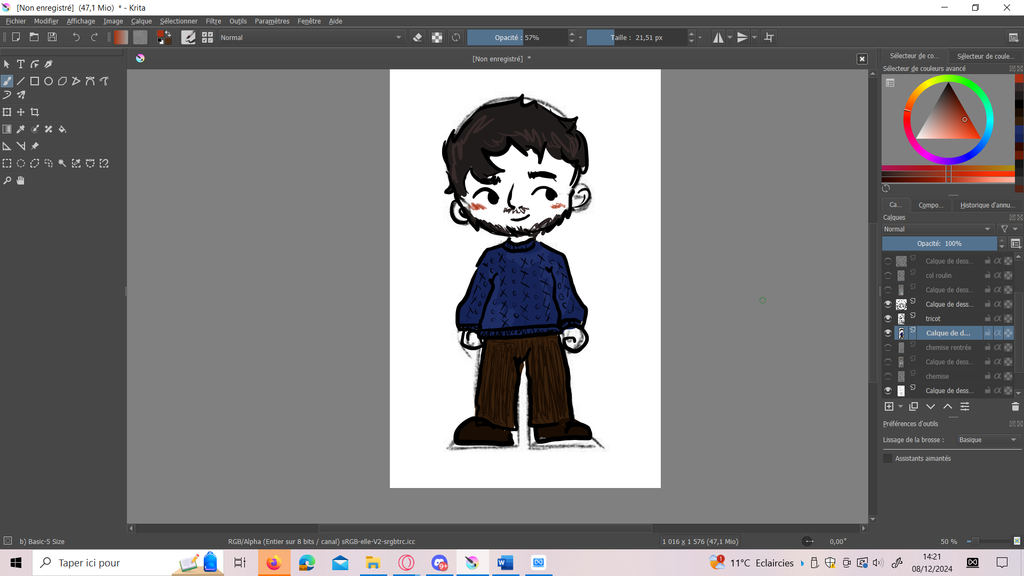Open the brush blending mode Normal dropdown
The height and width of the screenshot is (576, 1024).
tap(308, 38)
